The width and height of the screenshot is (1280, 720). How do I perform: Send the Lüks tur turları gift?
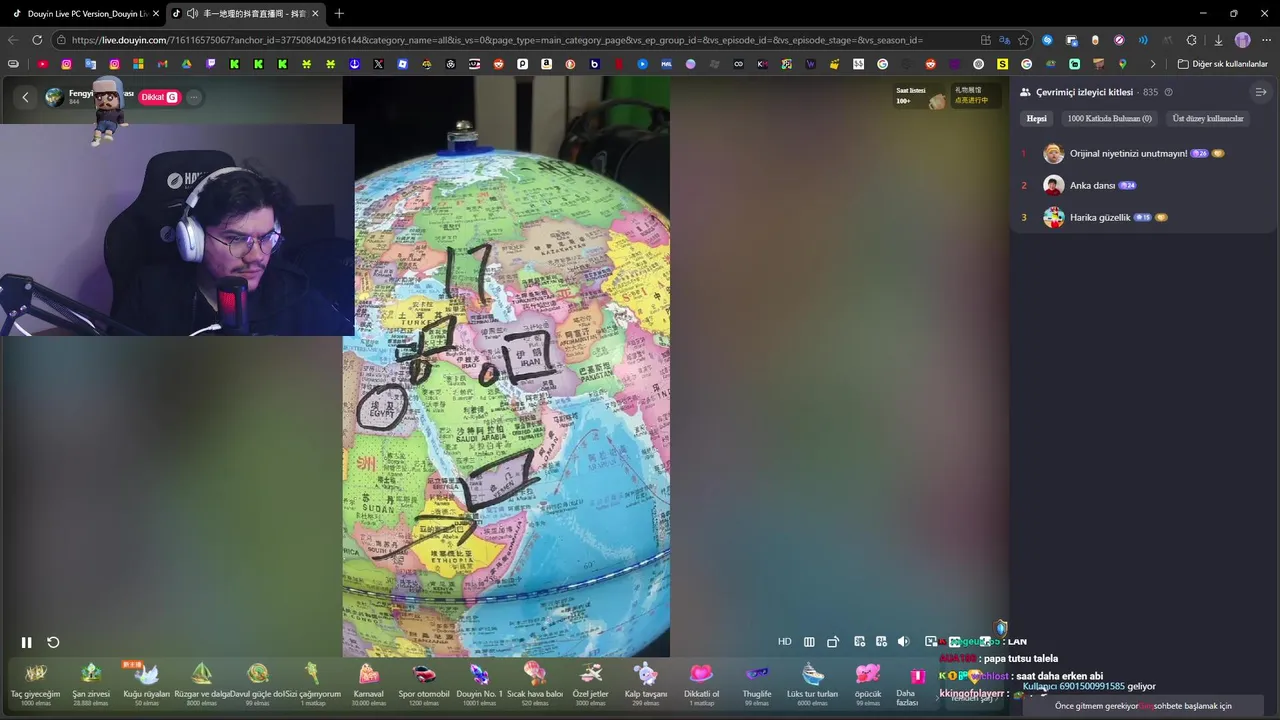pos(813,683)
